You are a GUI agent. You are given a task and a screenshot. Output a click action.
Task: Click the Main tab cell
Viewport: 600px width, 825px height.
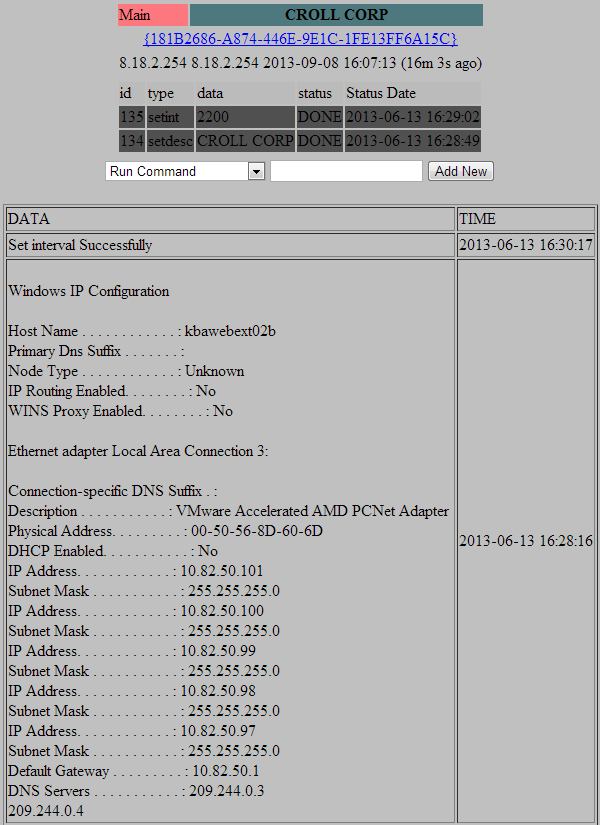point(152,15)
